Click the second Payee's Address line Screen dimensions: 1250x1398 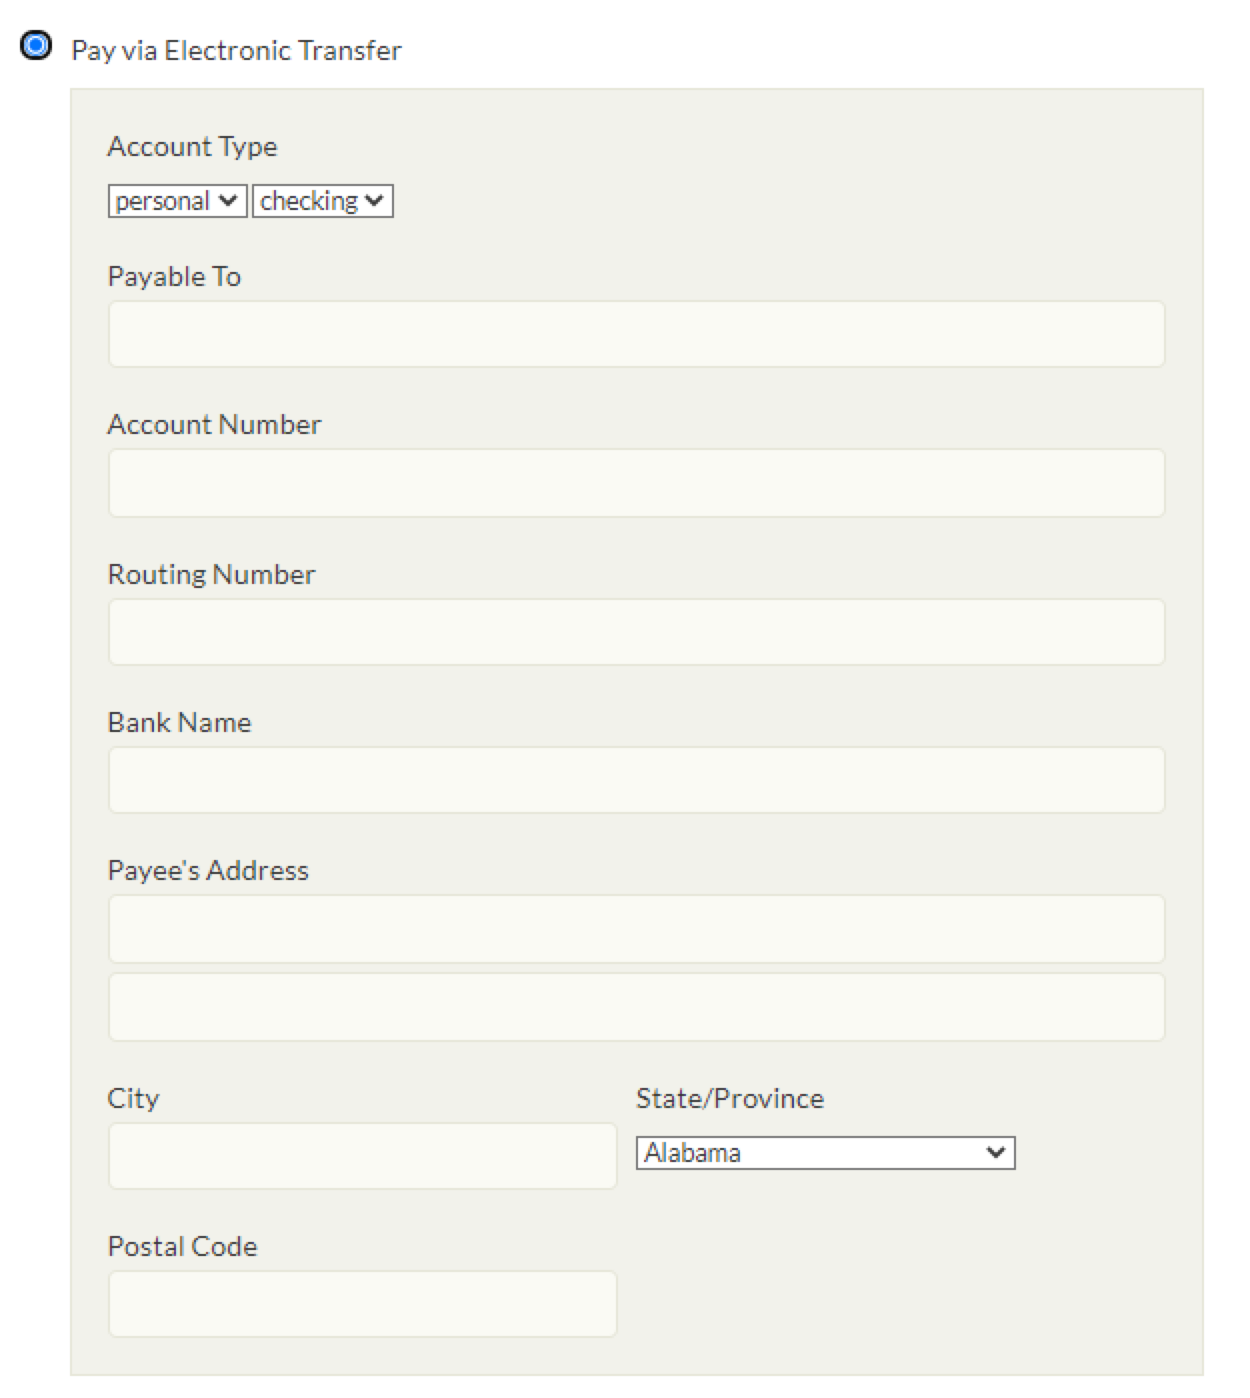coord(636,1007)
